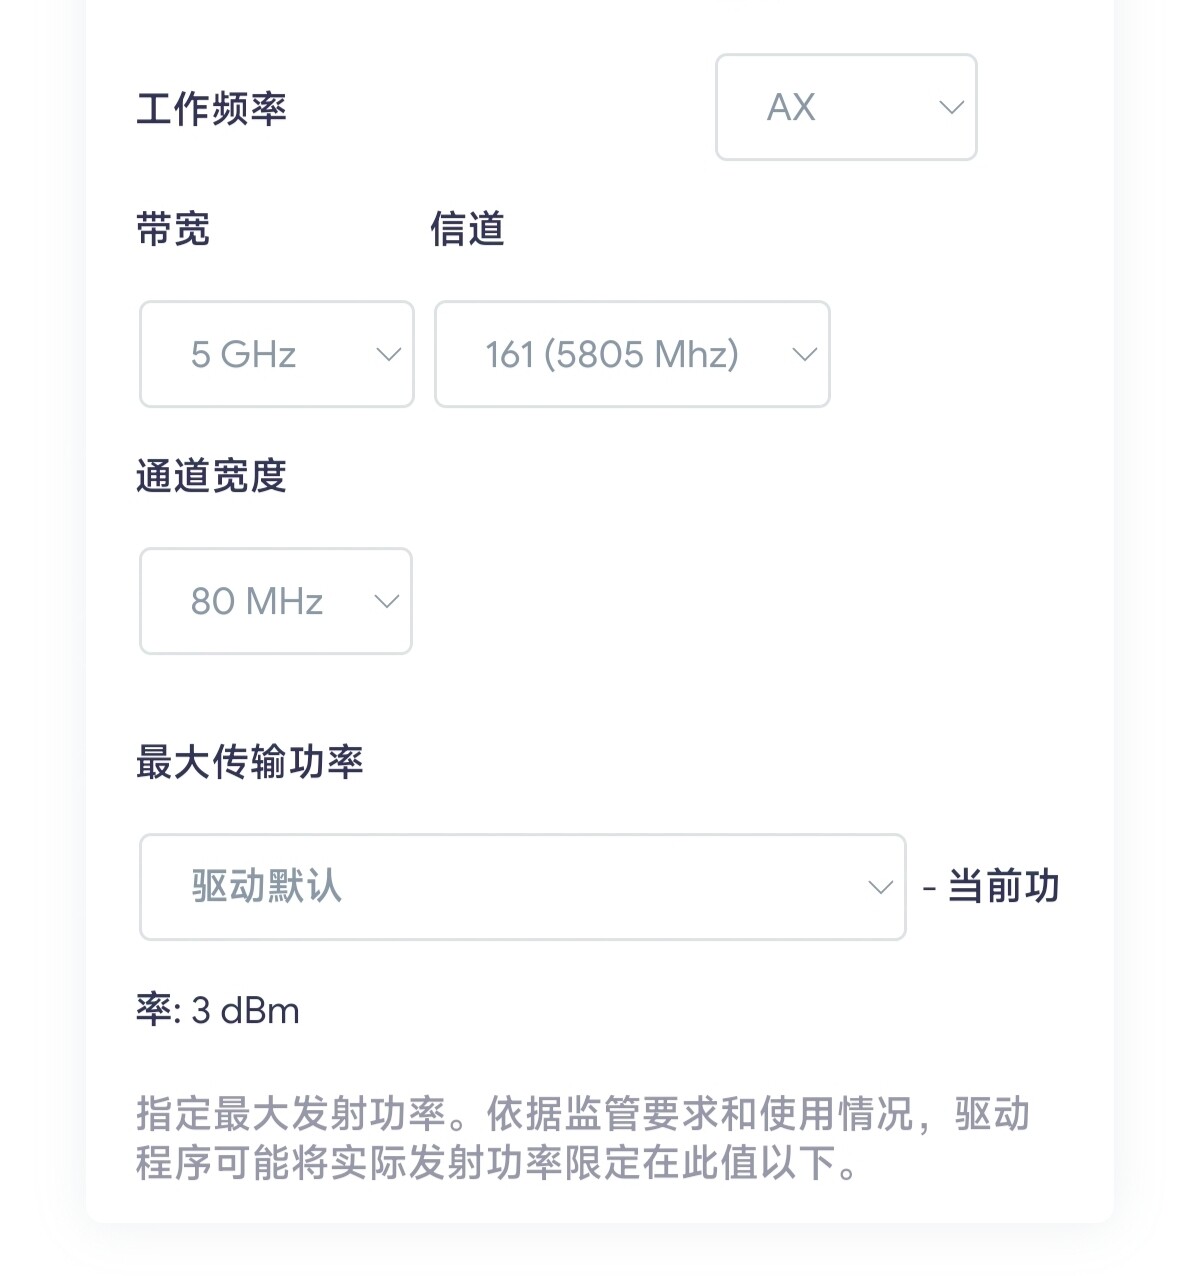Open the 最大传输功率 power dropdown

tap(522, 887)
